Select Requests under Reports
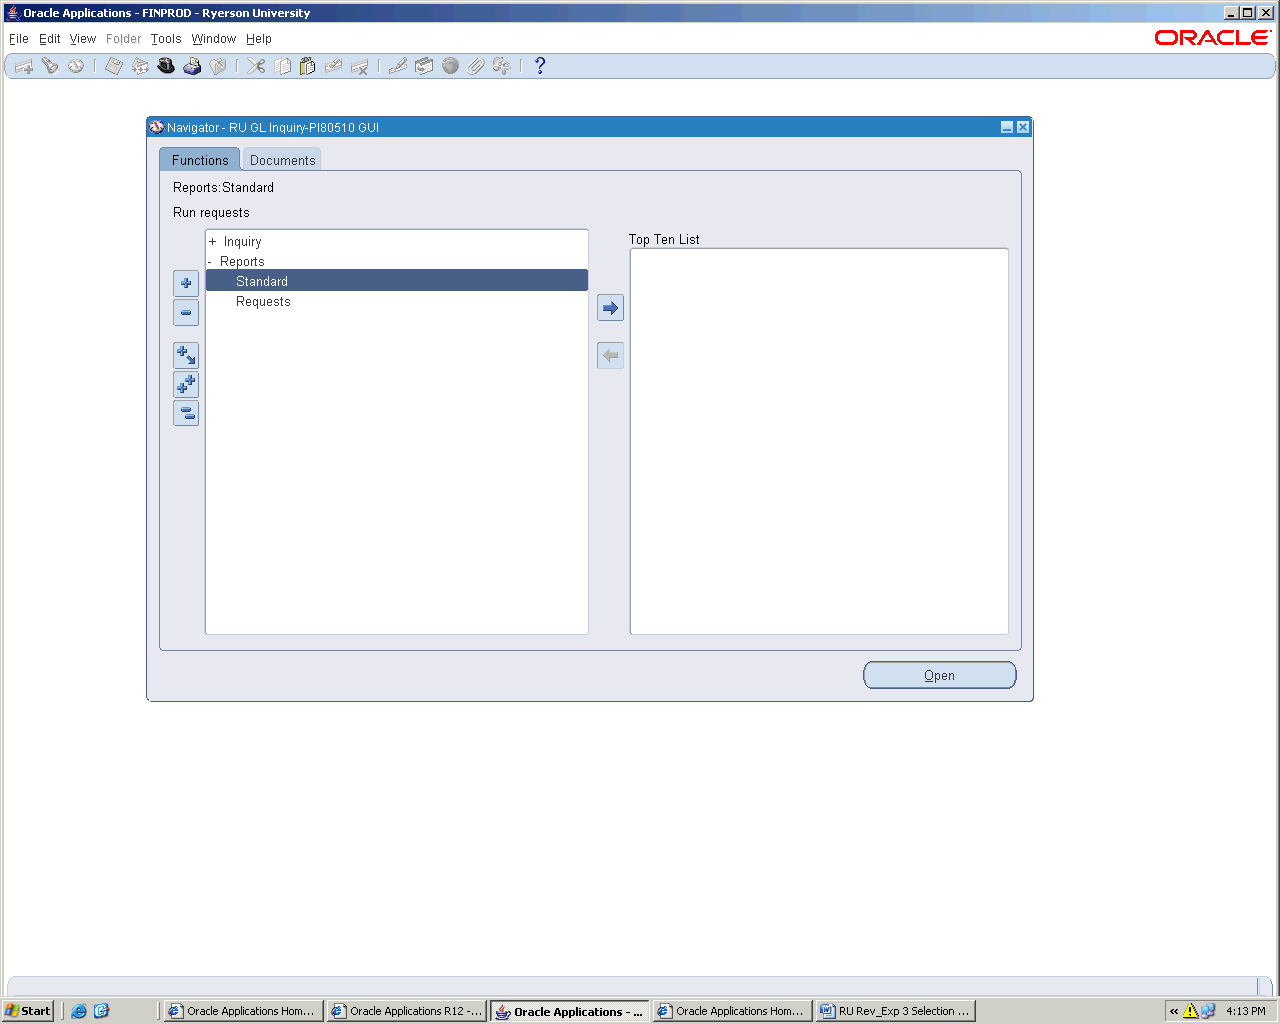The height and width of the screenshot is (1024, 1280). tap(263, 302)
